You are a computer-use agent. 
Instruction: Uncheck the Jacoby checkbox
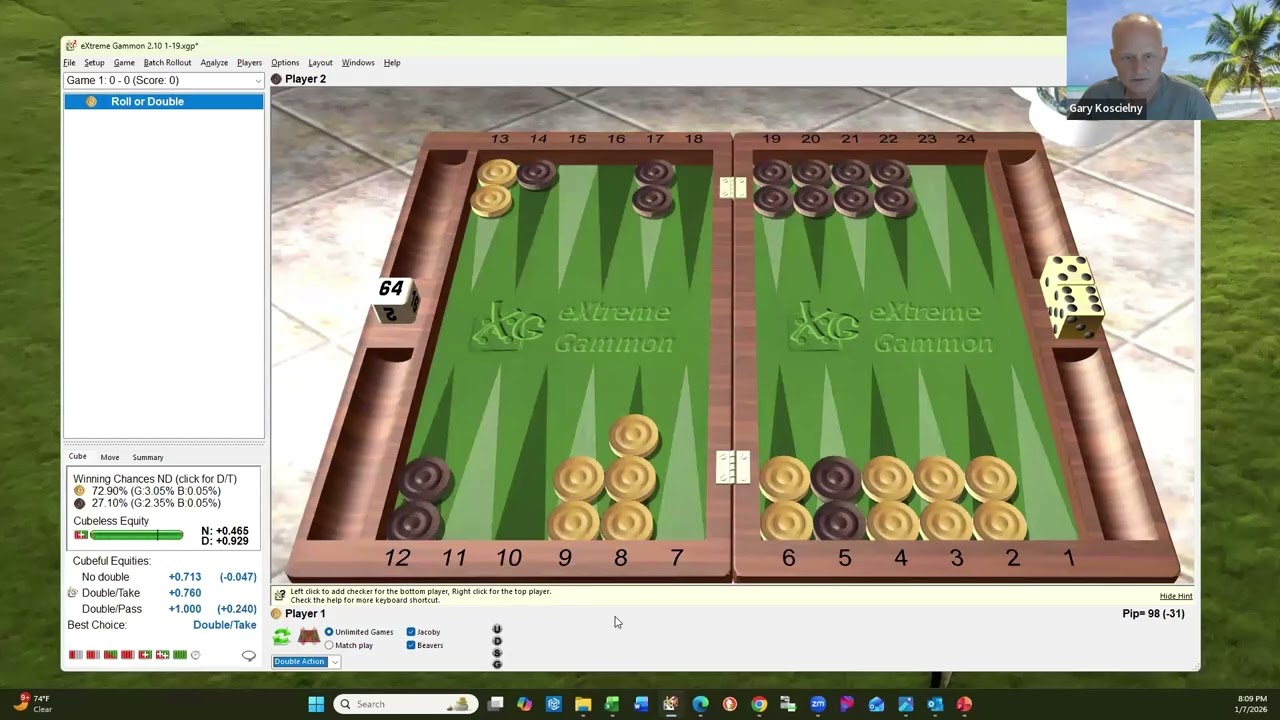click(411, 632)
